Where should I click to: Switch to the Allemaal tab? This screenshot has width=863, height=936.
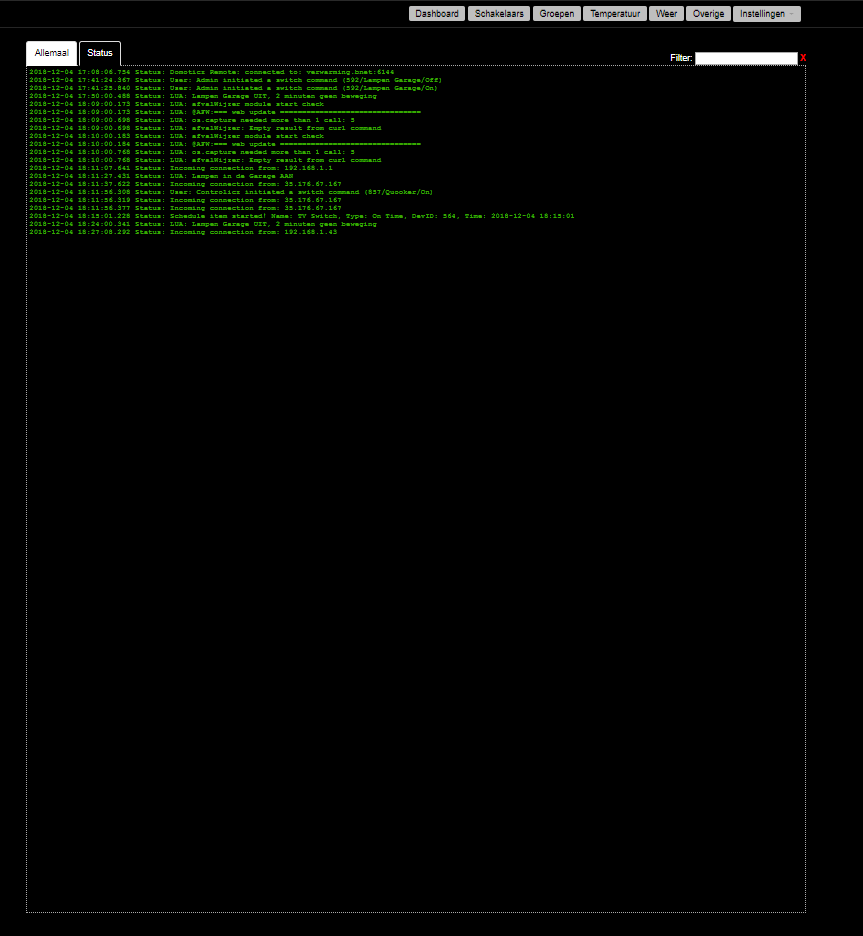(x=51, y=53)
